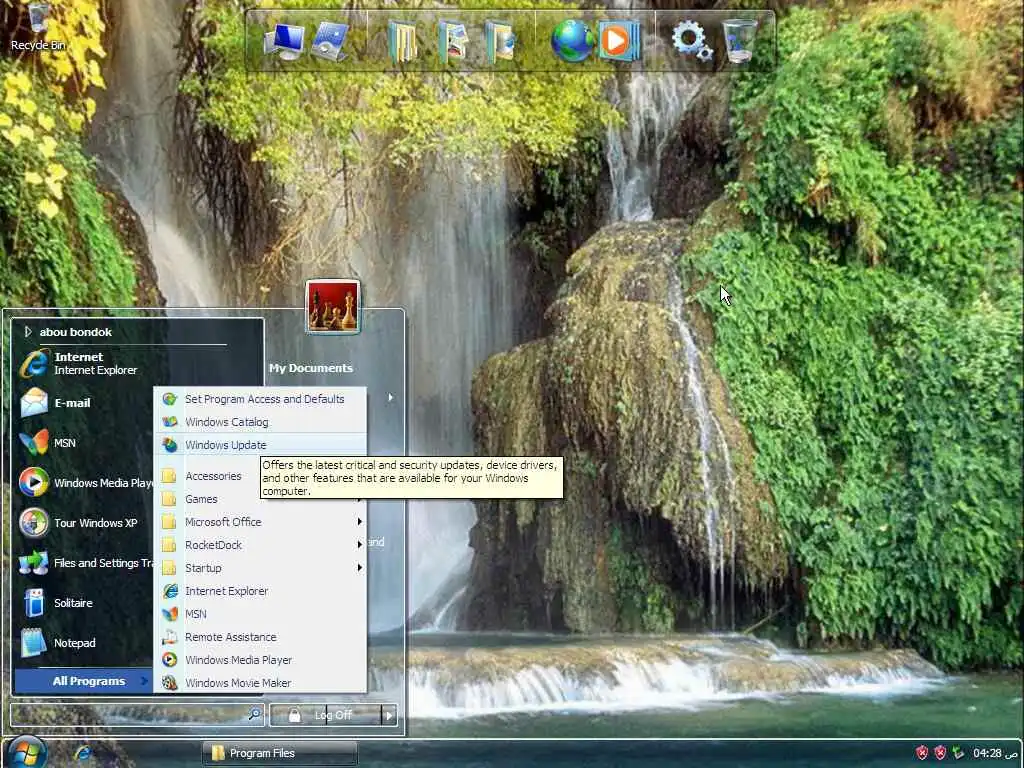Click the submenu arrow below My Documents
This screenshot has height=768, width=1024.
tap(391, 397)
